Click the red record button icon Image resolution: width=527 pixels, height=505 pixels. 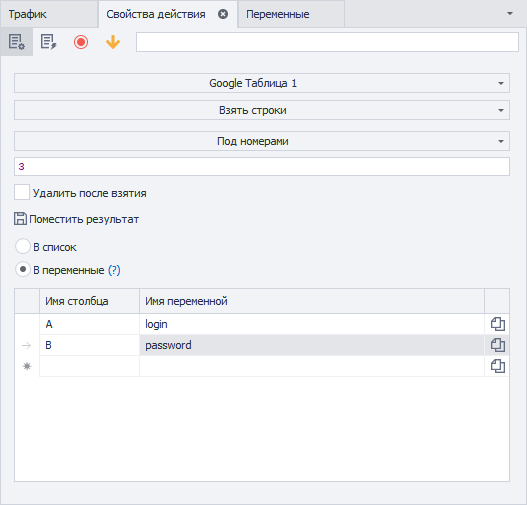81,42
